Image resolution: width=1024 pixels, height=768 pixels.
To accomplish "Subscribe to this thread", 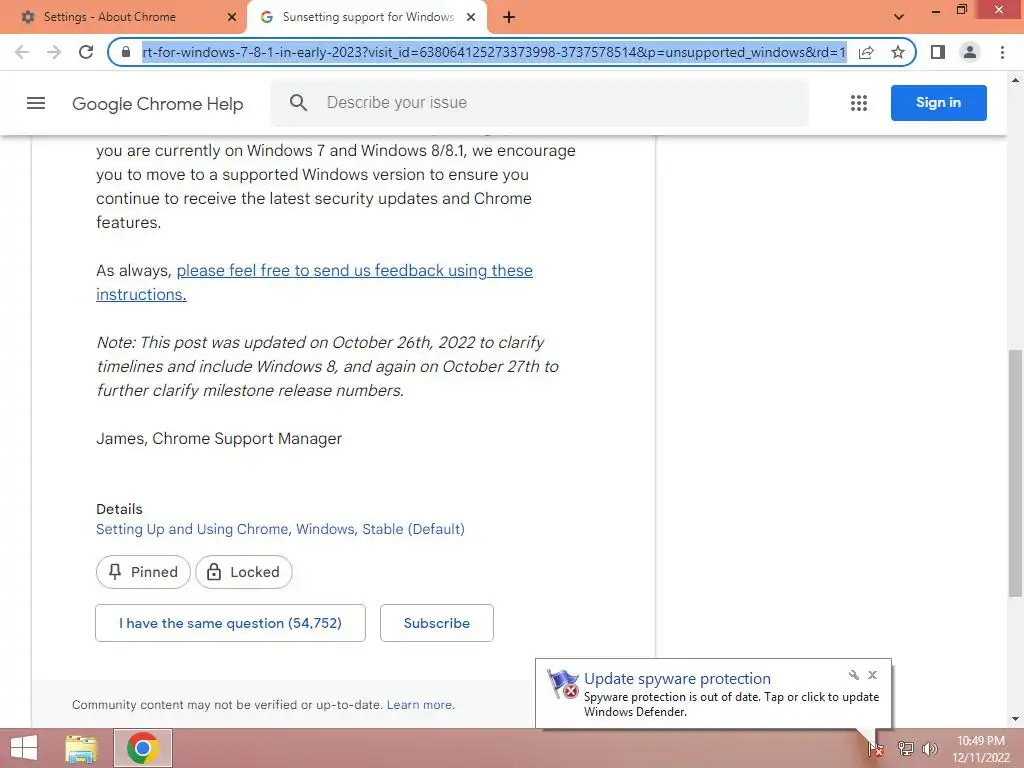I will [437, 623].
